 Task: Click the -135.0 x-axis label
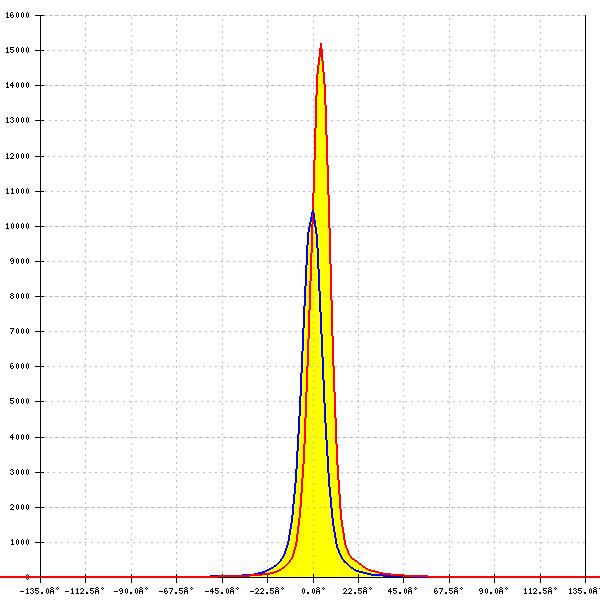[39, 591]
